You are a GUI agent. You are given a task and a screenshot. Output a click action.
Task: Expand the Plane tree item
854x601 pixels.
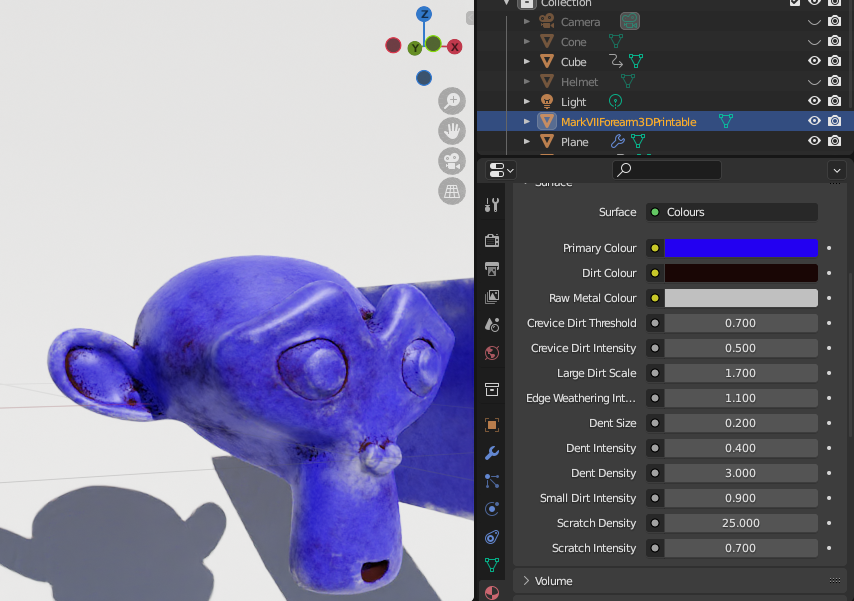click(527, 142)
